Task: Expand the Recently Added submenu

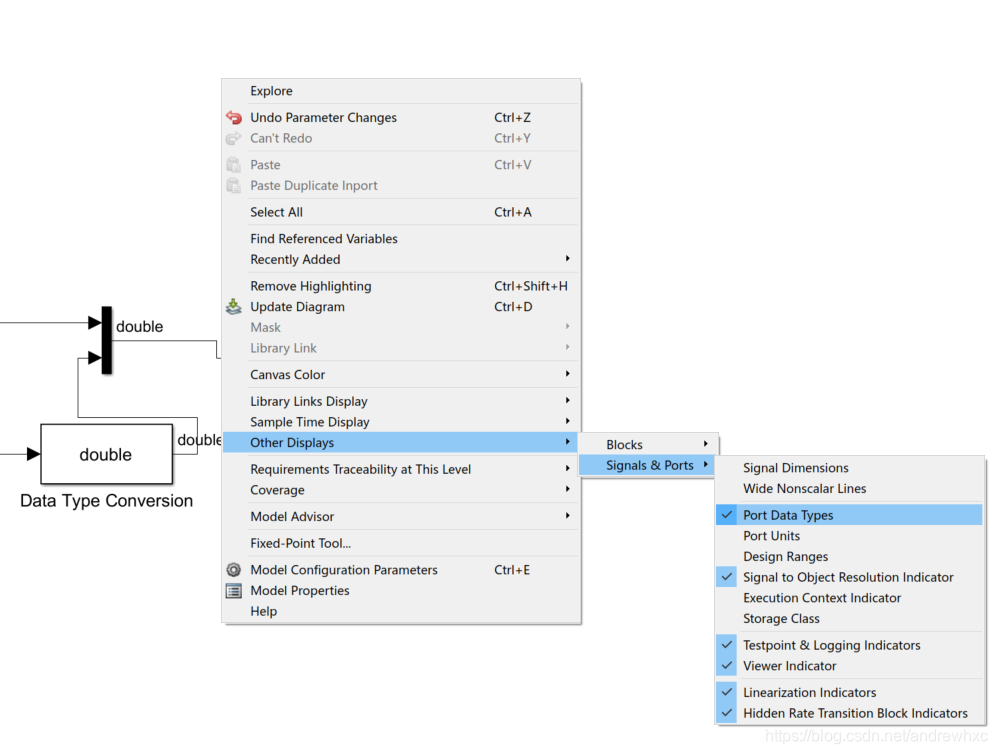Action: click(x=401, y=259)
